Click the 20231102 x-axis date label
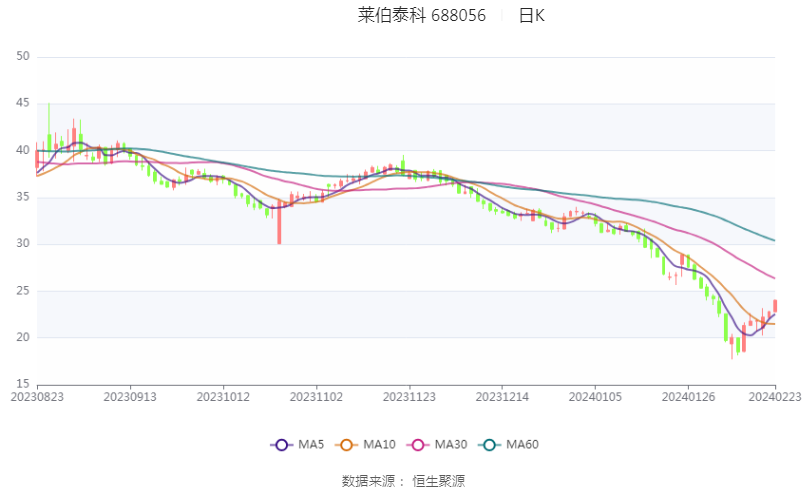Viewport: 807px width, 491px height. pos(317,397)
